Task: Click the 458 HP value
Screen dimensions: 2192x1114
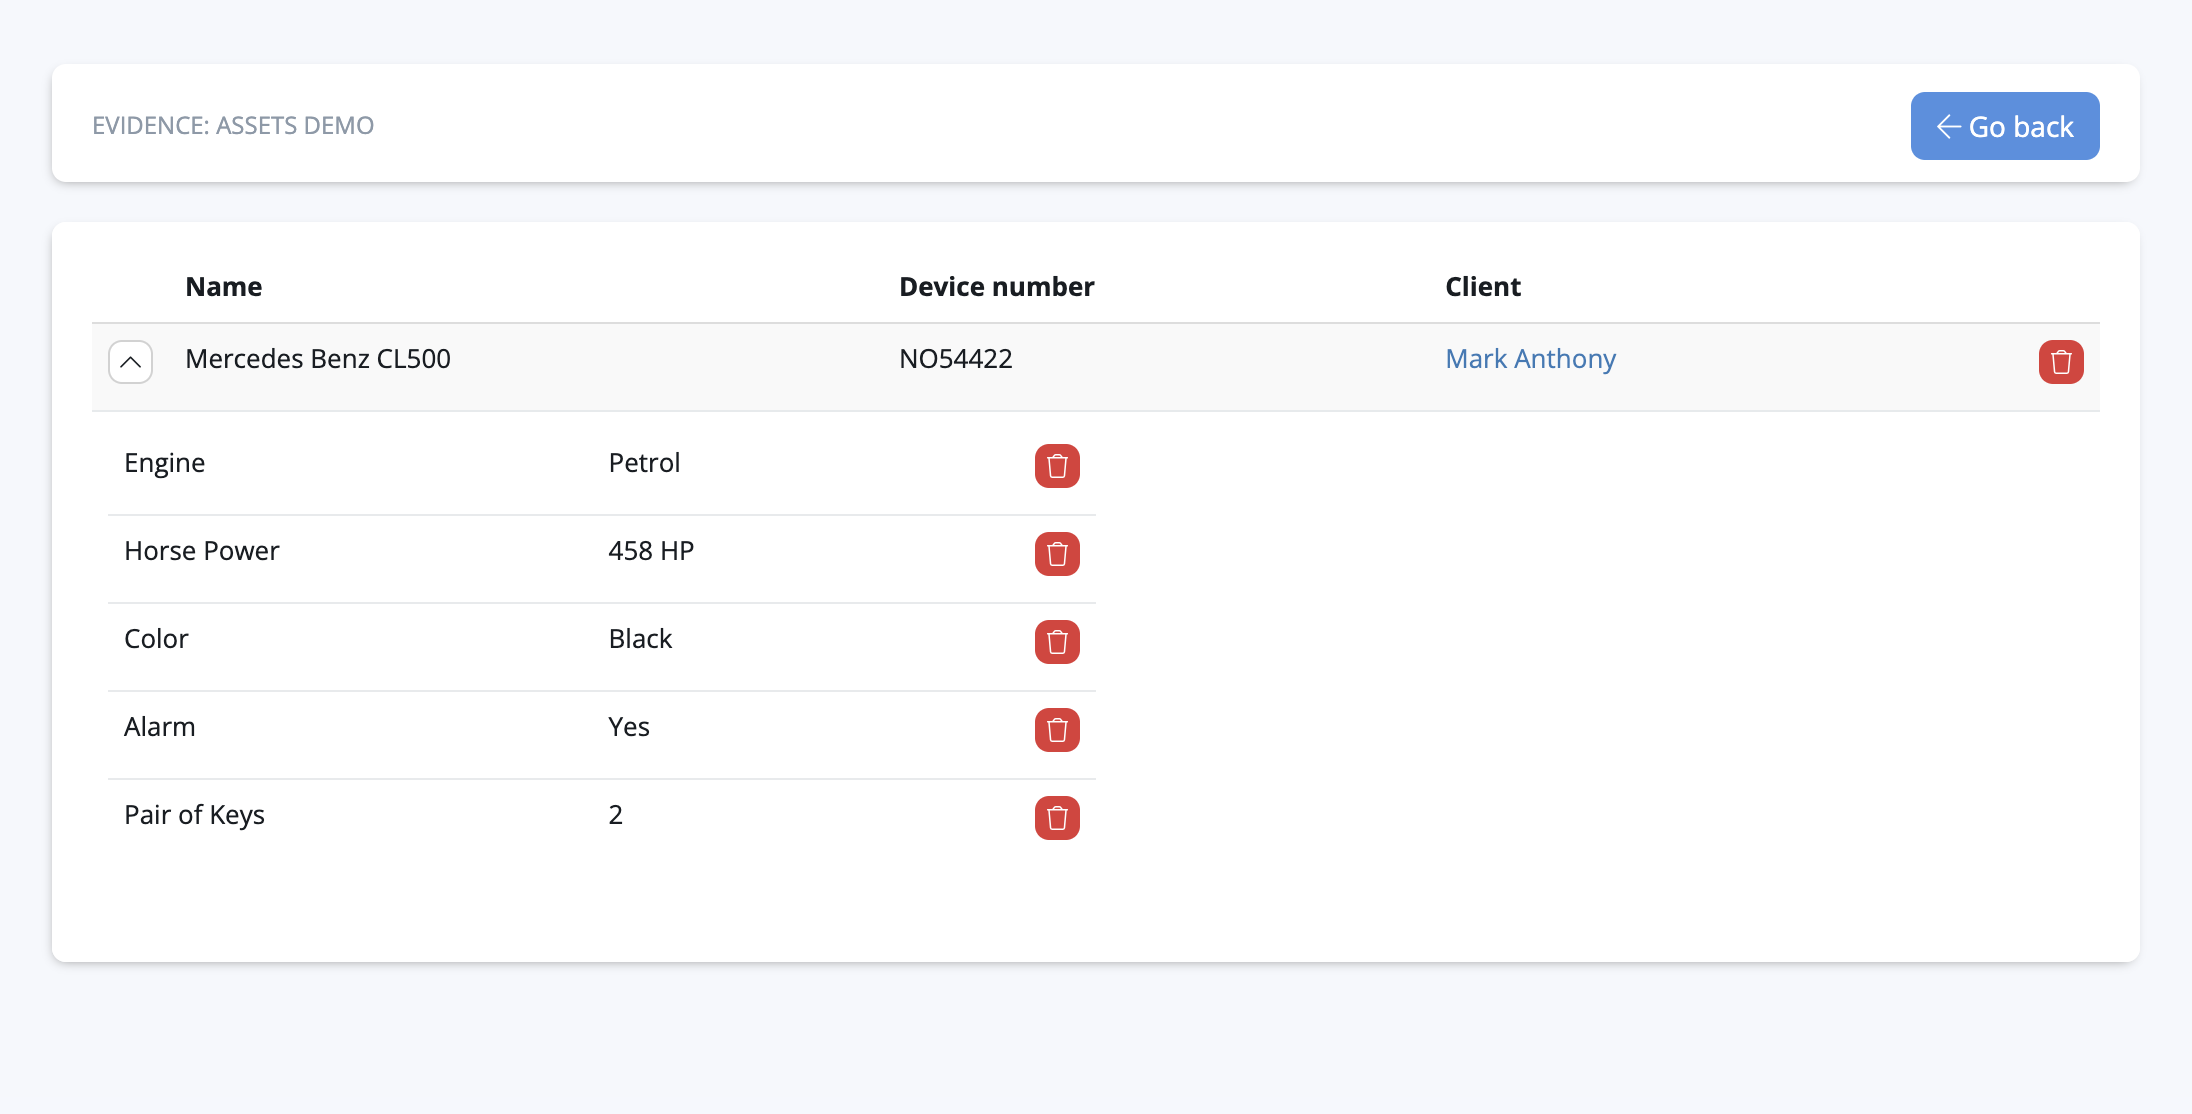Action: 651,551
